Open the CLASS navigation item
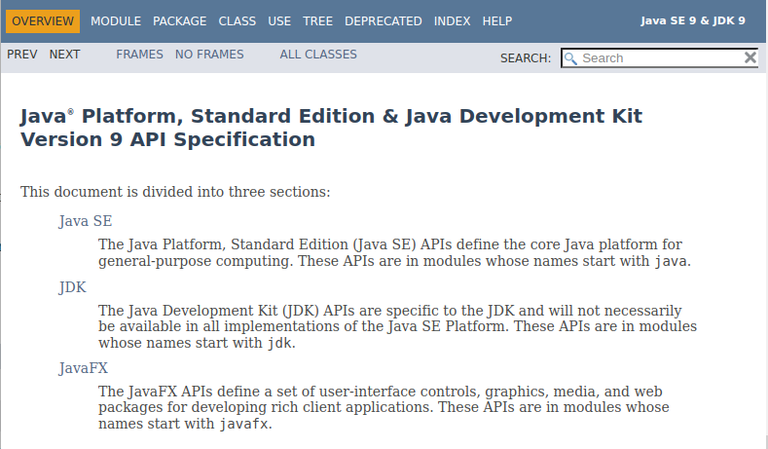Screen dimensions: 768x449 [x=237, y=22]
